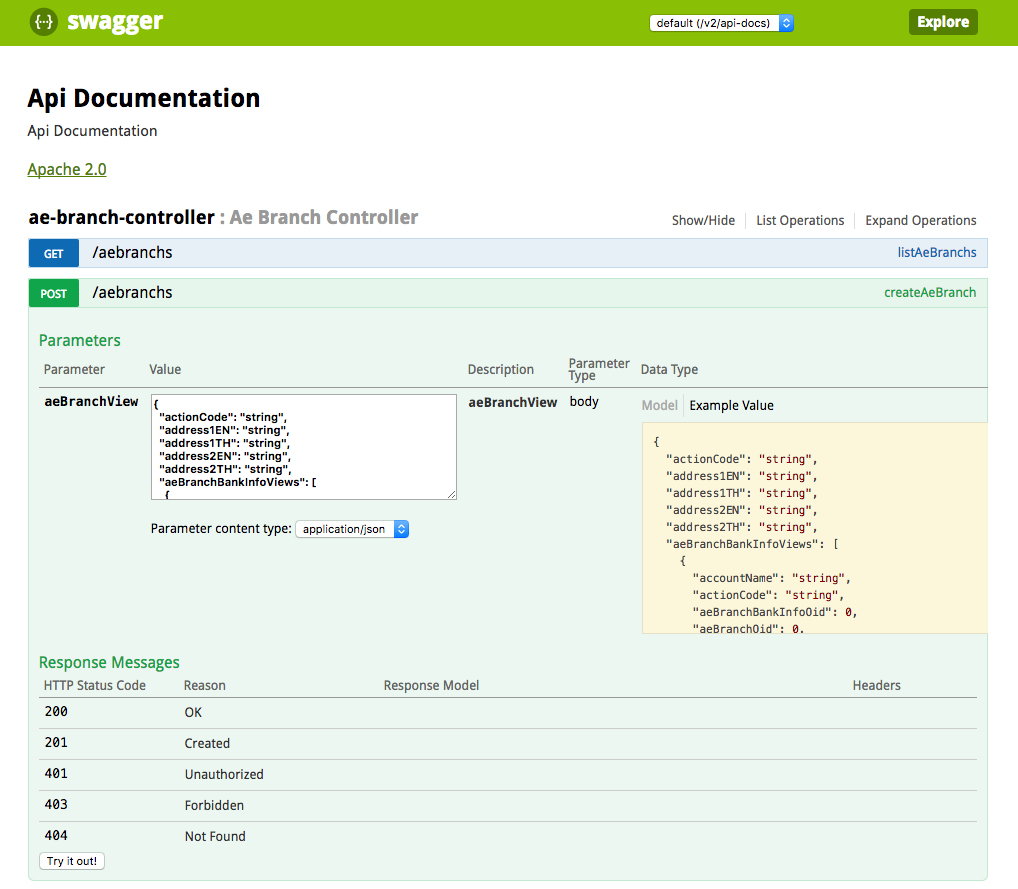Switch to the Model tab
The width and height of the screenshot is (1018, 889).
(659, 405)
